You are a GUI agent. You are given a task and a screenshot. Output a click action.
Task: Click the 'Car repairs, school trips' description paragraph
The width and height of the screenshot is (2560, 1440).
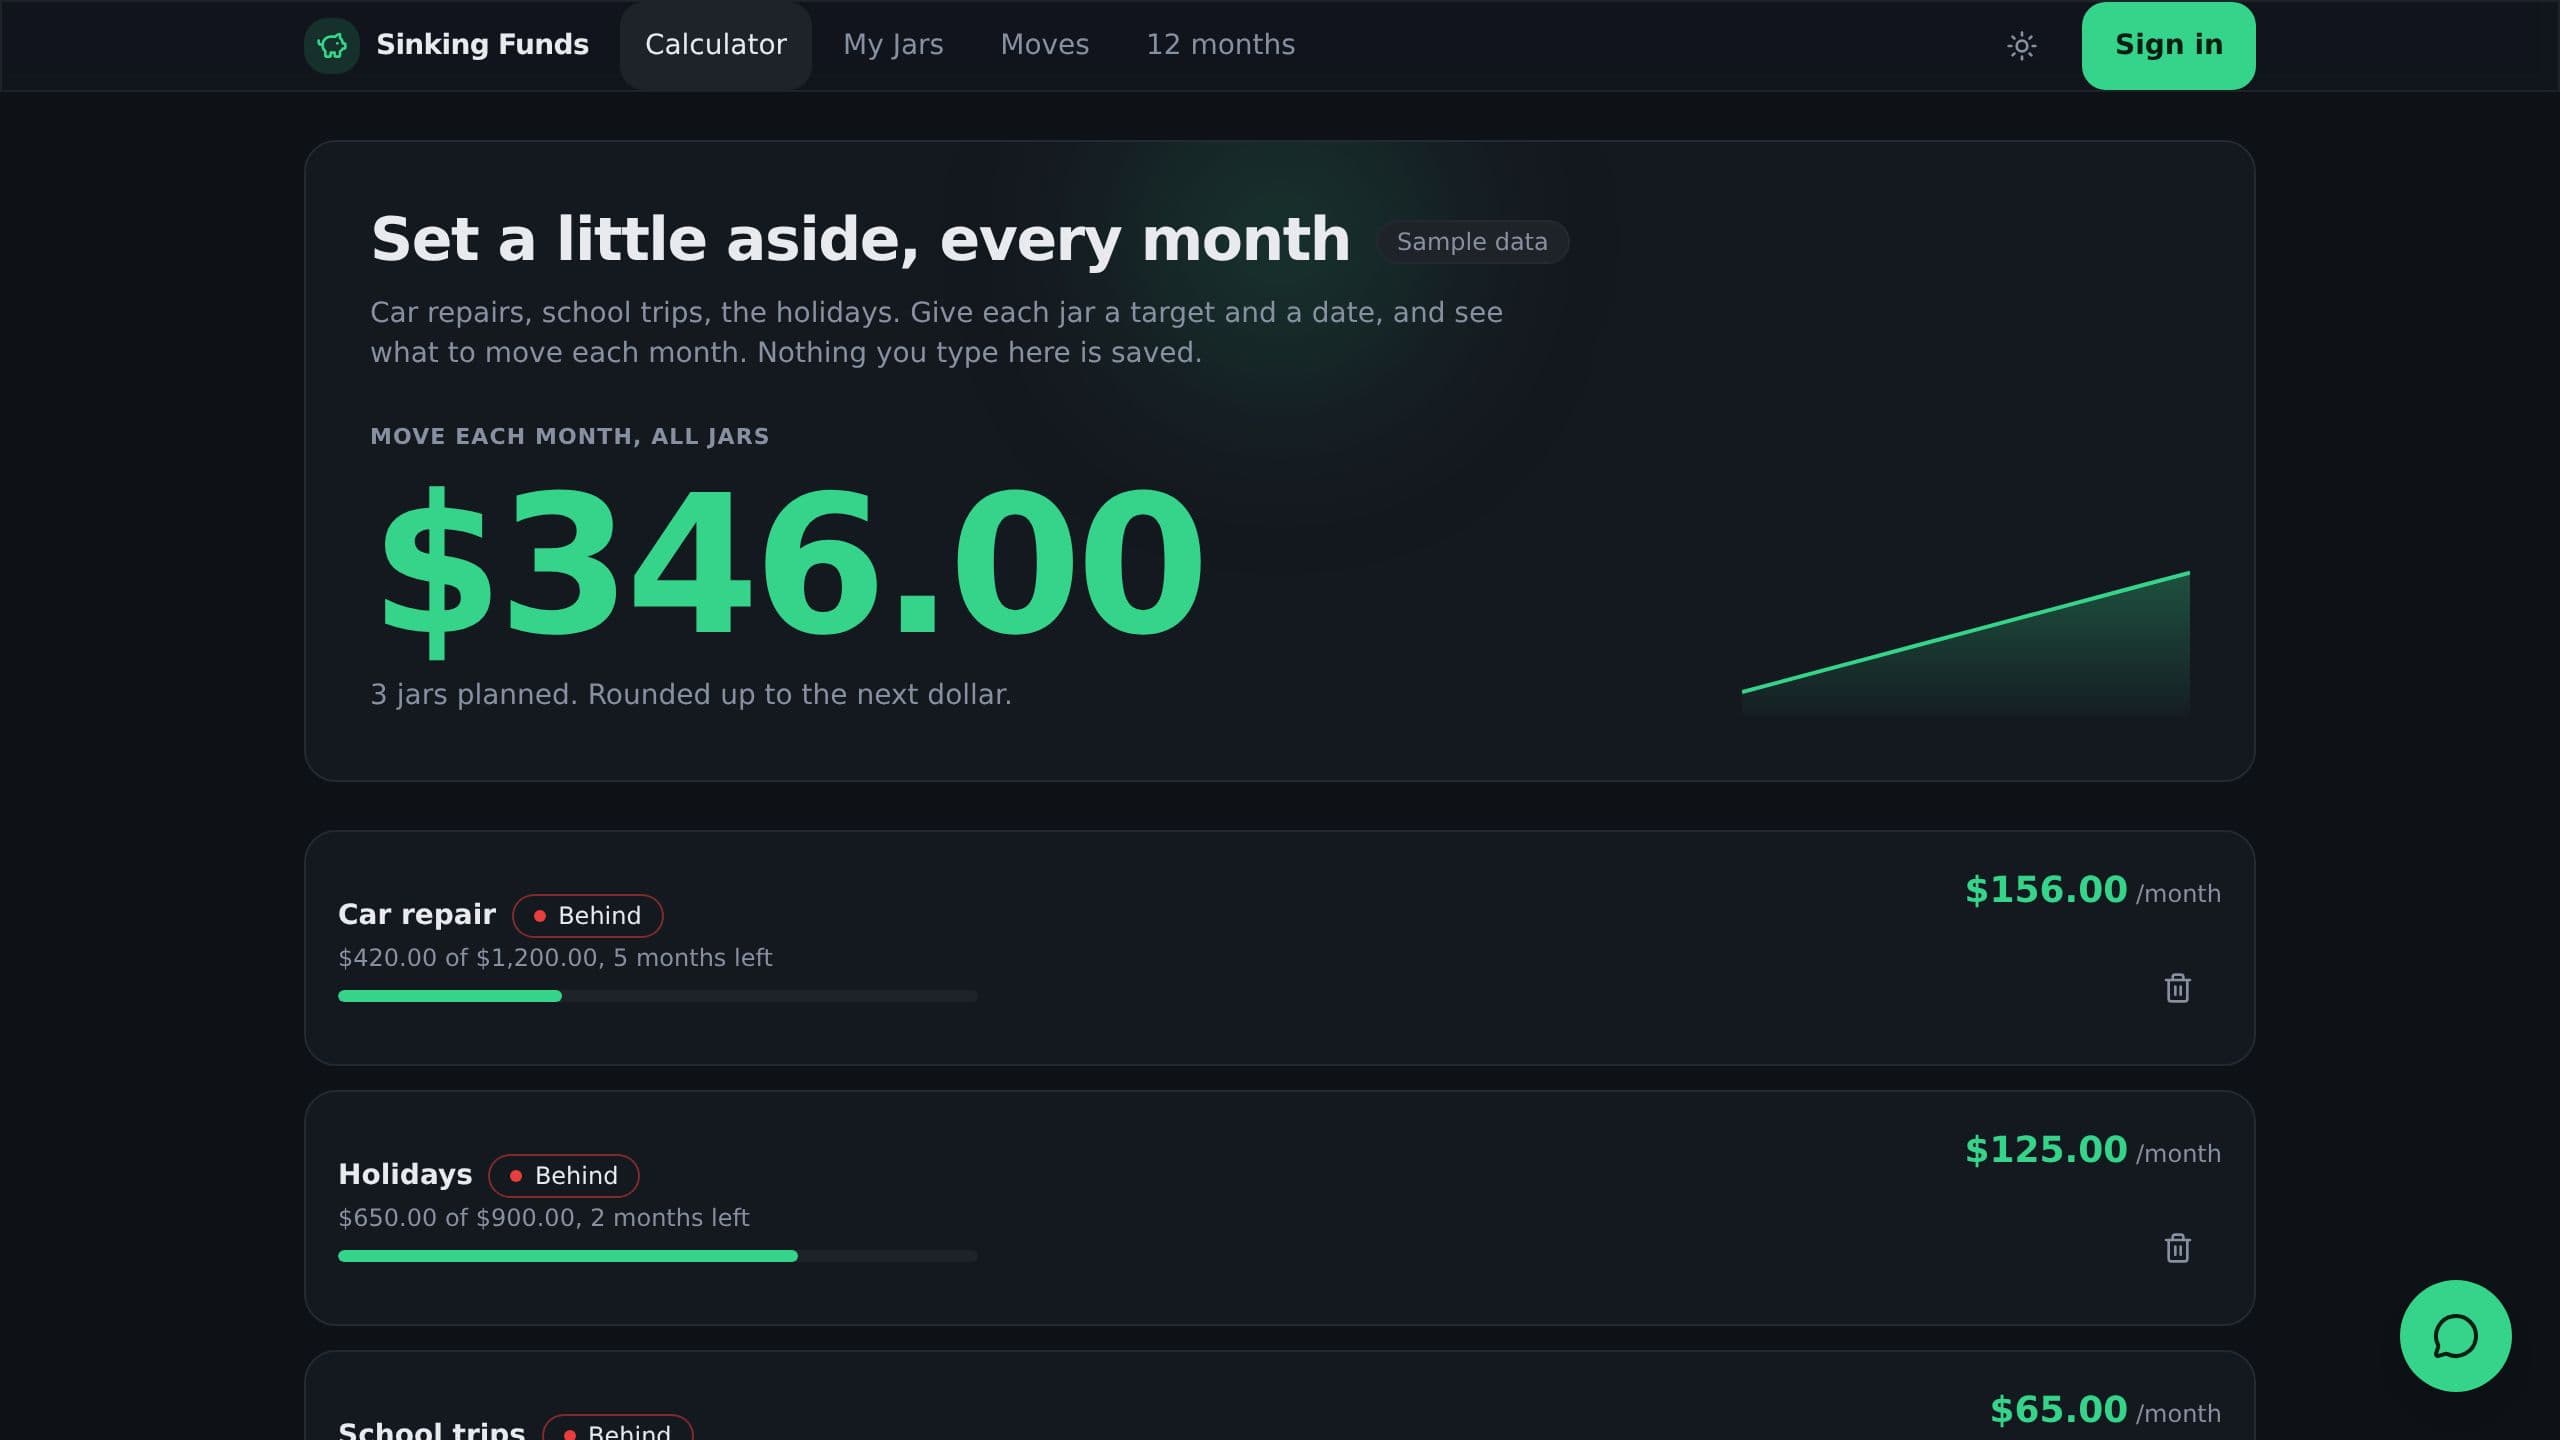coord(936,332)
